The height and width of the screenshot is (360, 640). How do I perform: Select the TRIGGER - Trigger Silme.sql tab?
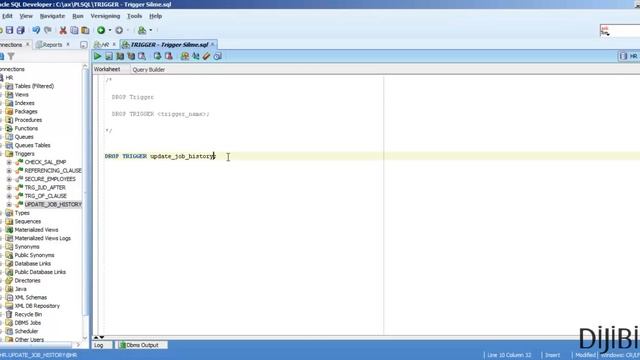click(x=169, y=44)
